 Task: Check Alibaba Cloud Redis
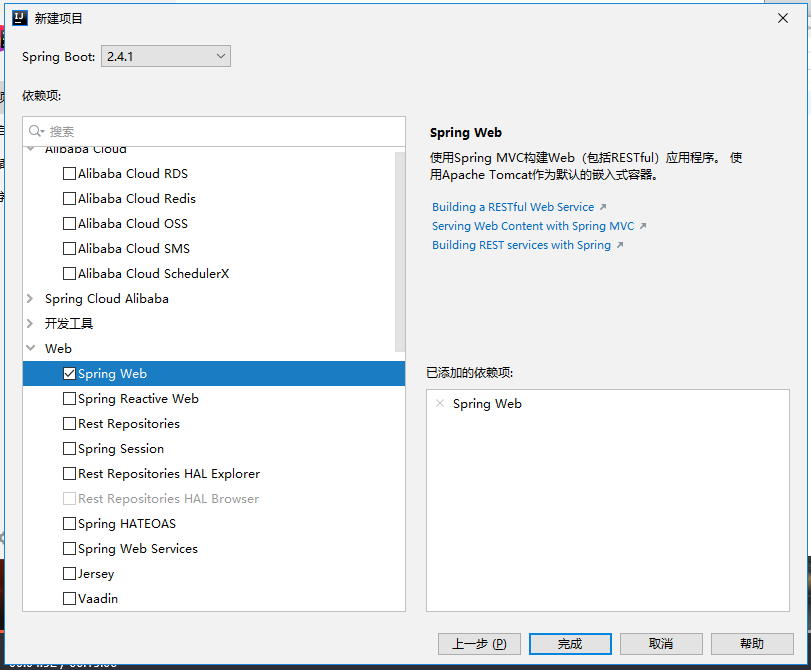click(x=69, y=198)
